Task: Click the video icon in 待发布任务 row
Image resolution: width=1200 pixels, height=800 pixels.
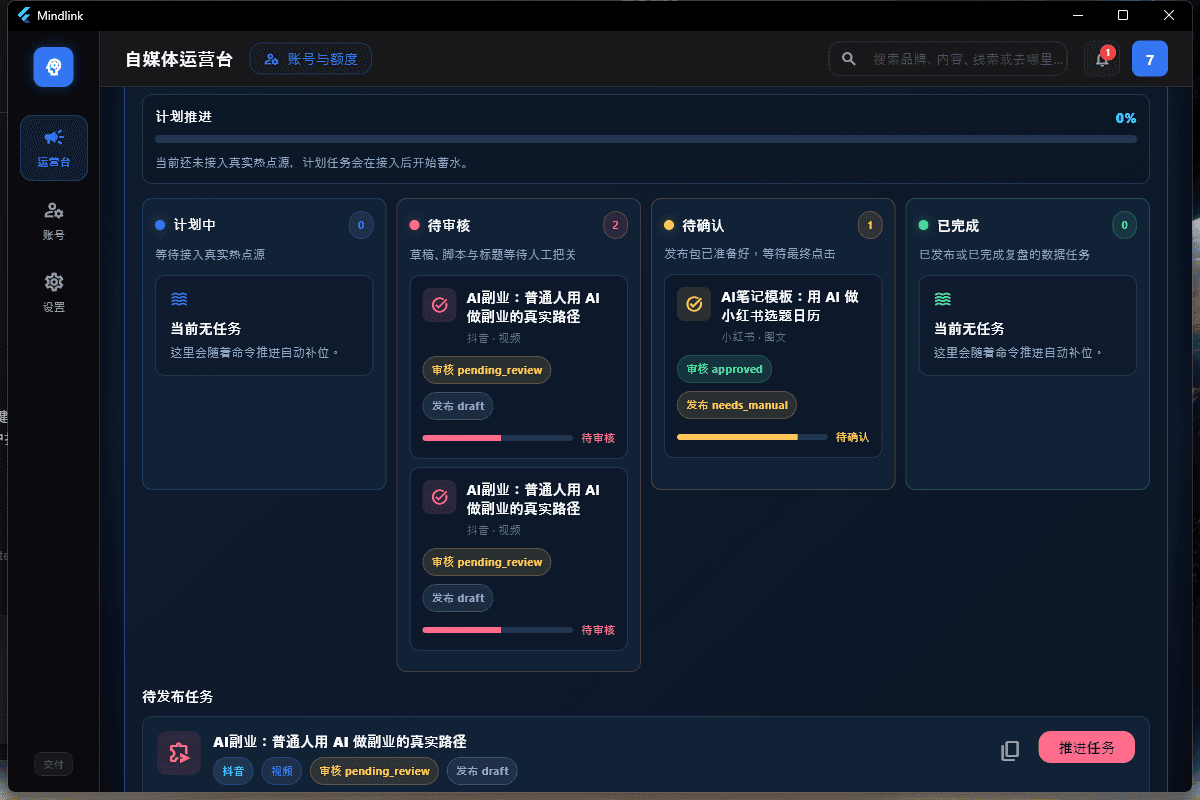Action: point(179,753)
